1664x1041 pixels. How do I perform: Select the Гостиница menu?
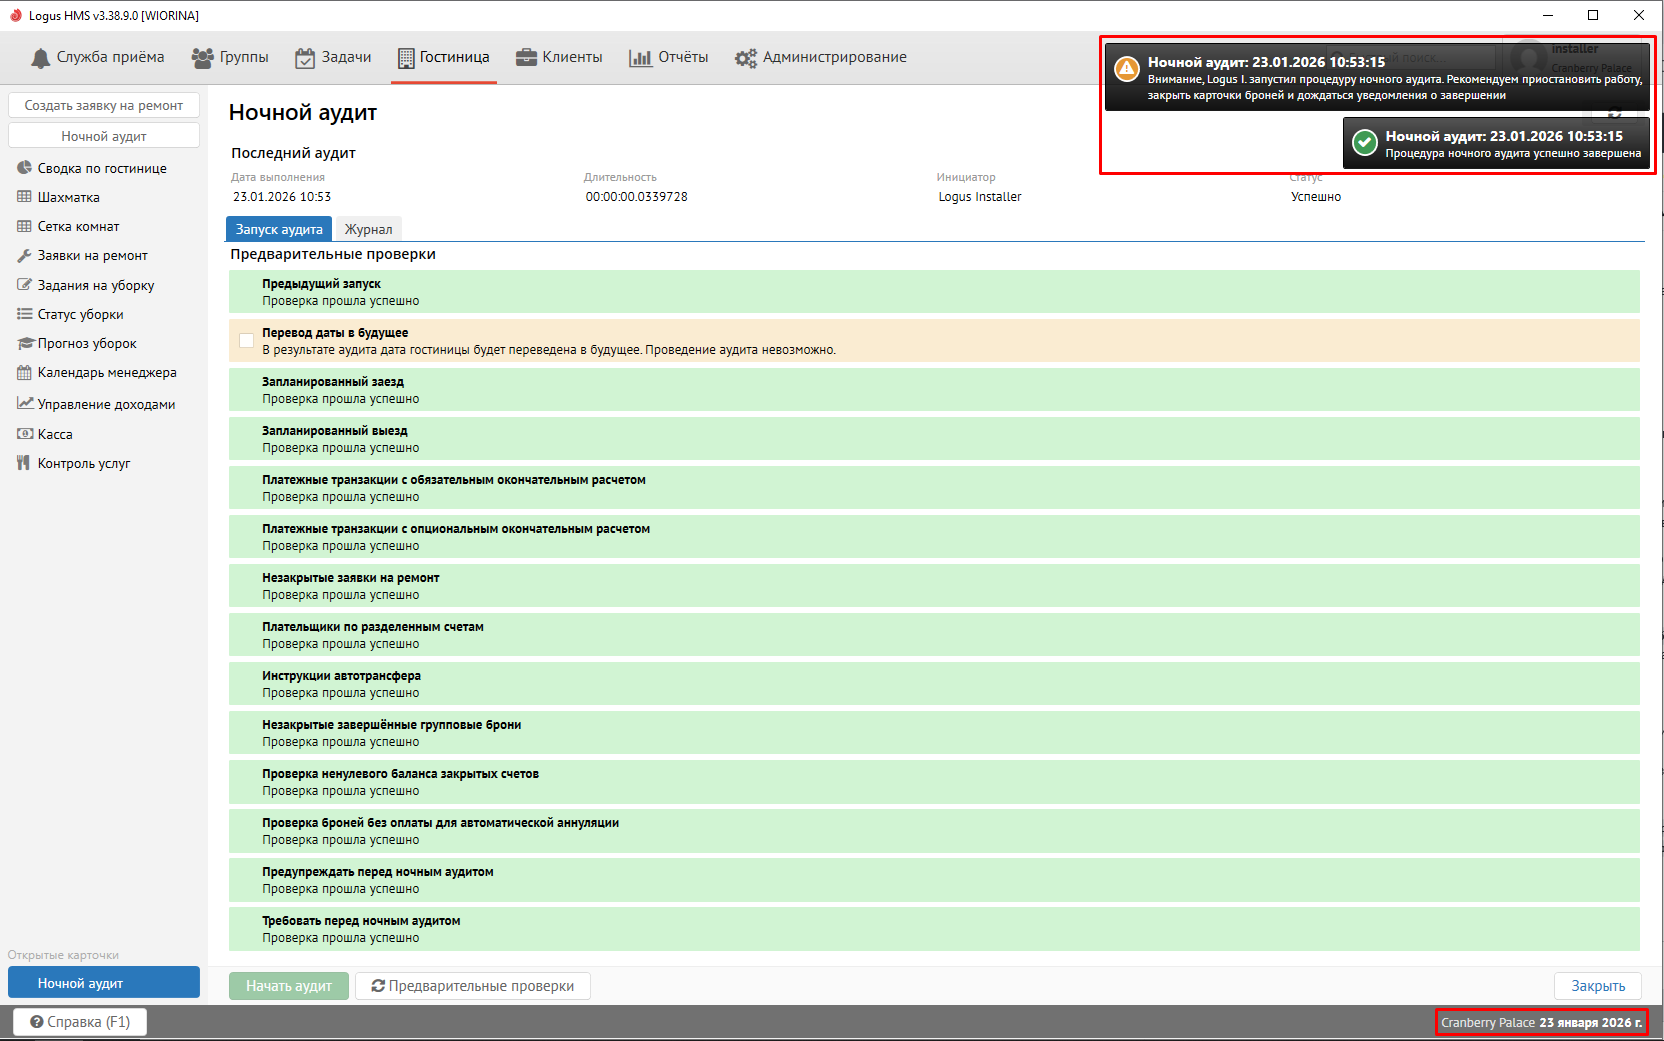(x=444, y=57)
